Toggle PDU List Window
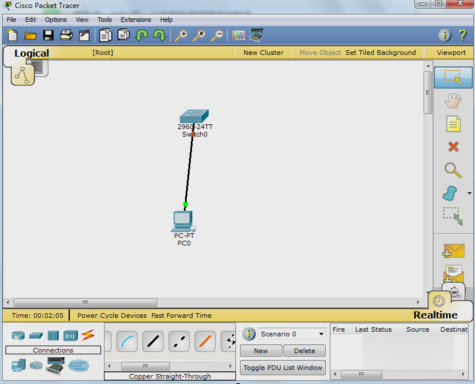475x384 pixels. (x=283, y=368)
